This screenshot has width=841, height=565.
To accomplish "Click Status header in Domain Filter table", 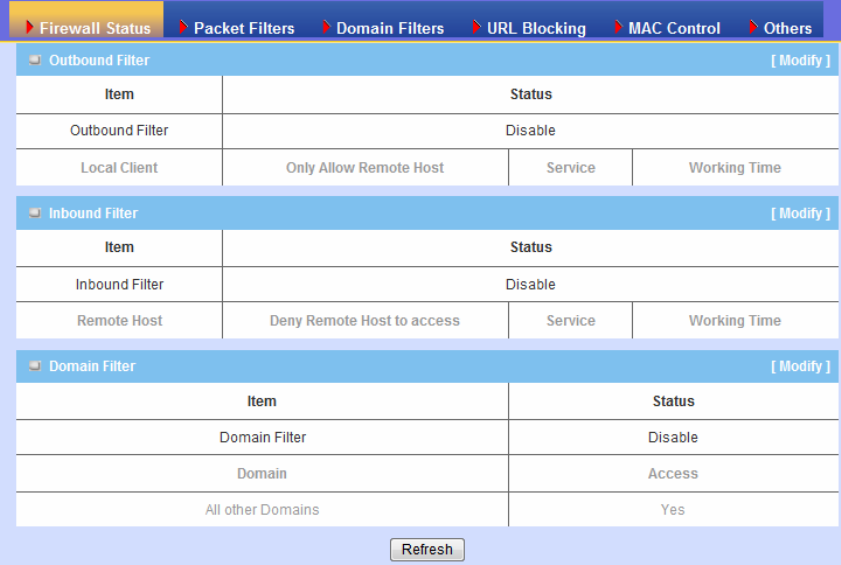I will 673,401.
